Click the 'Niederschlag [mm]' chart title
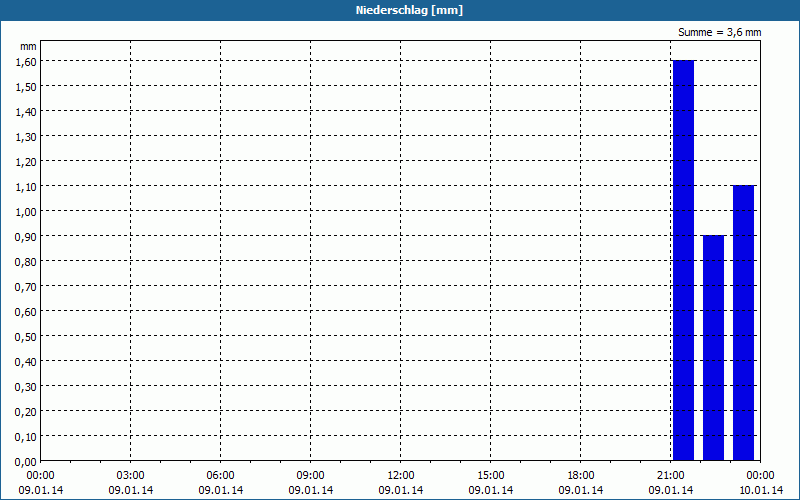The width and height of the screenshot is (800, 500). 409,10
